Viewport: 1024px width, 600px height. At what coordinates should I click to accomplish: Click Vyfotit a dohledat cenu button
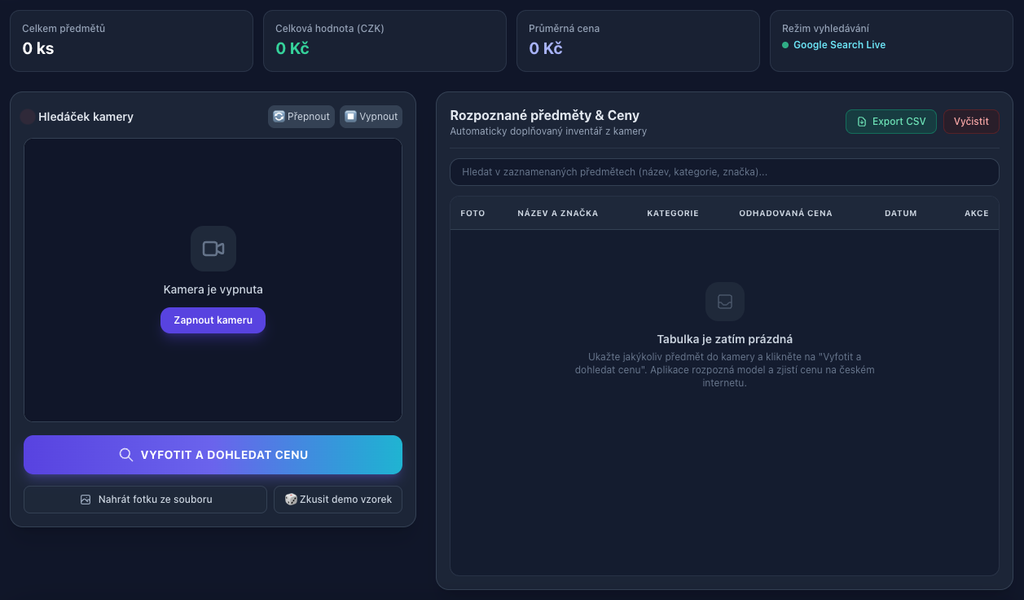(x=213, y=454)
